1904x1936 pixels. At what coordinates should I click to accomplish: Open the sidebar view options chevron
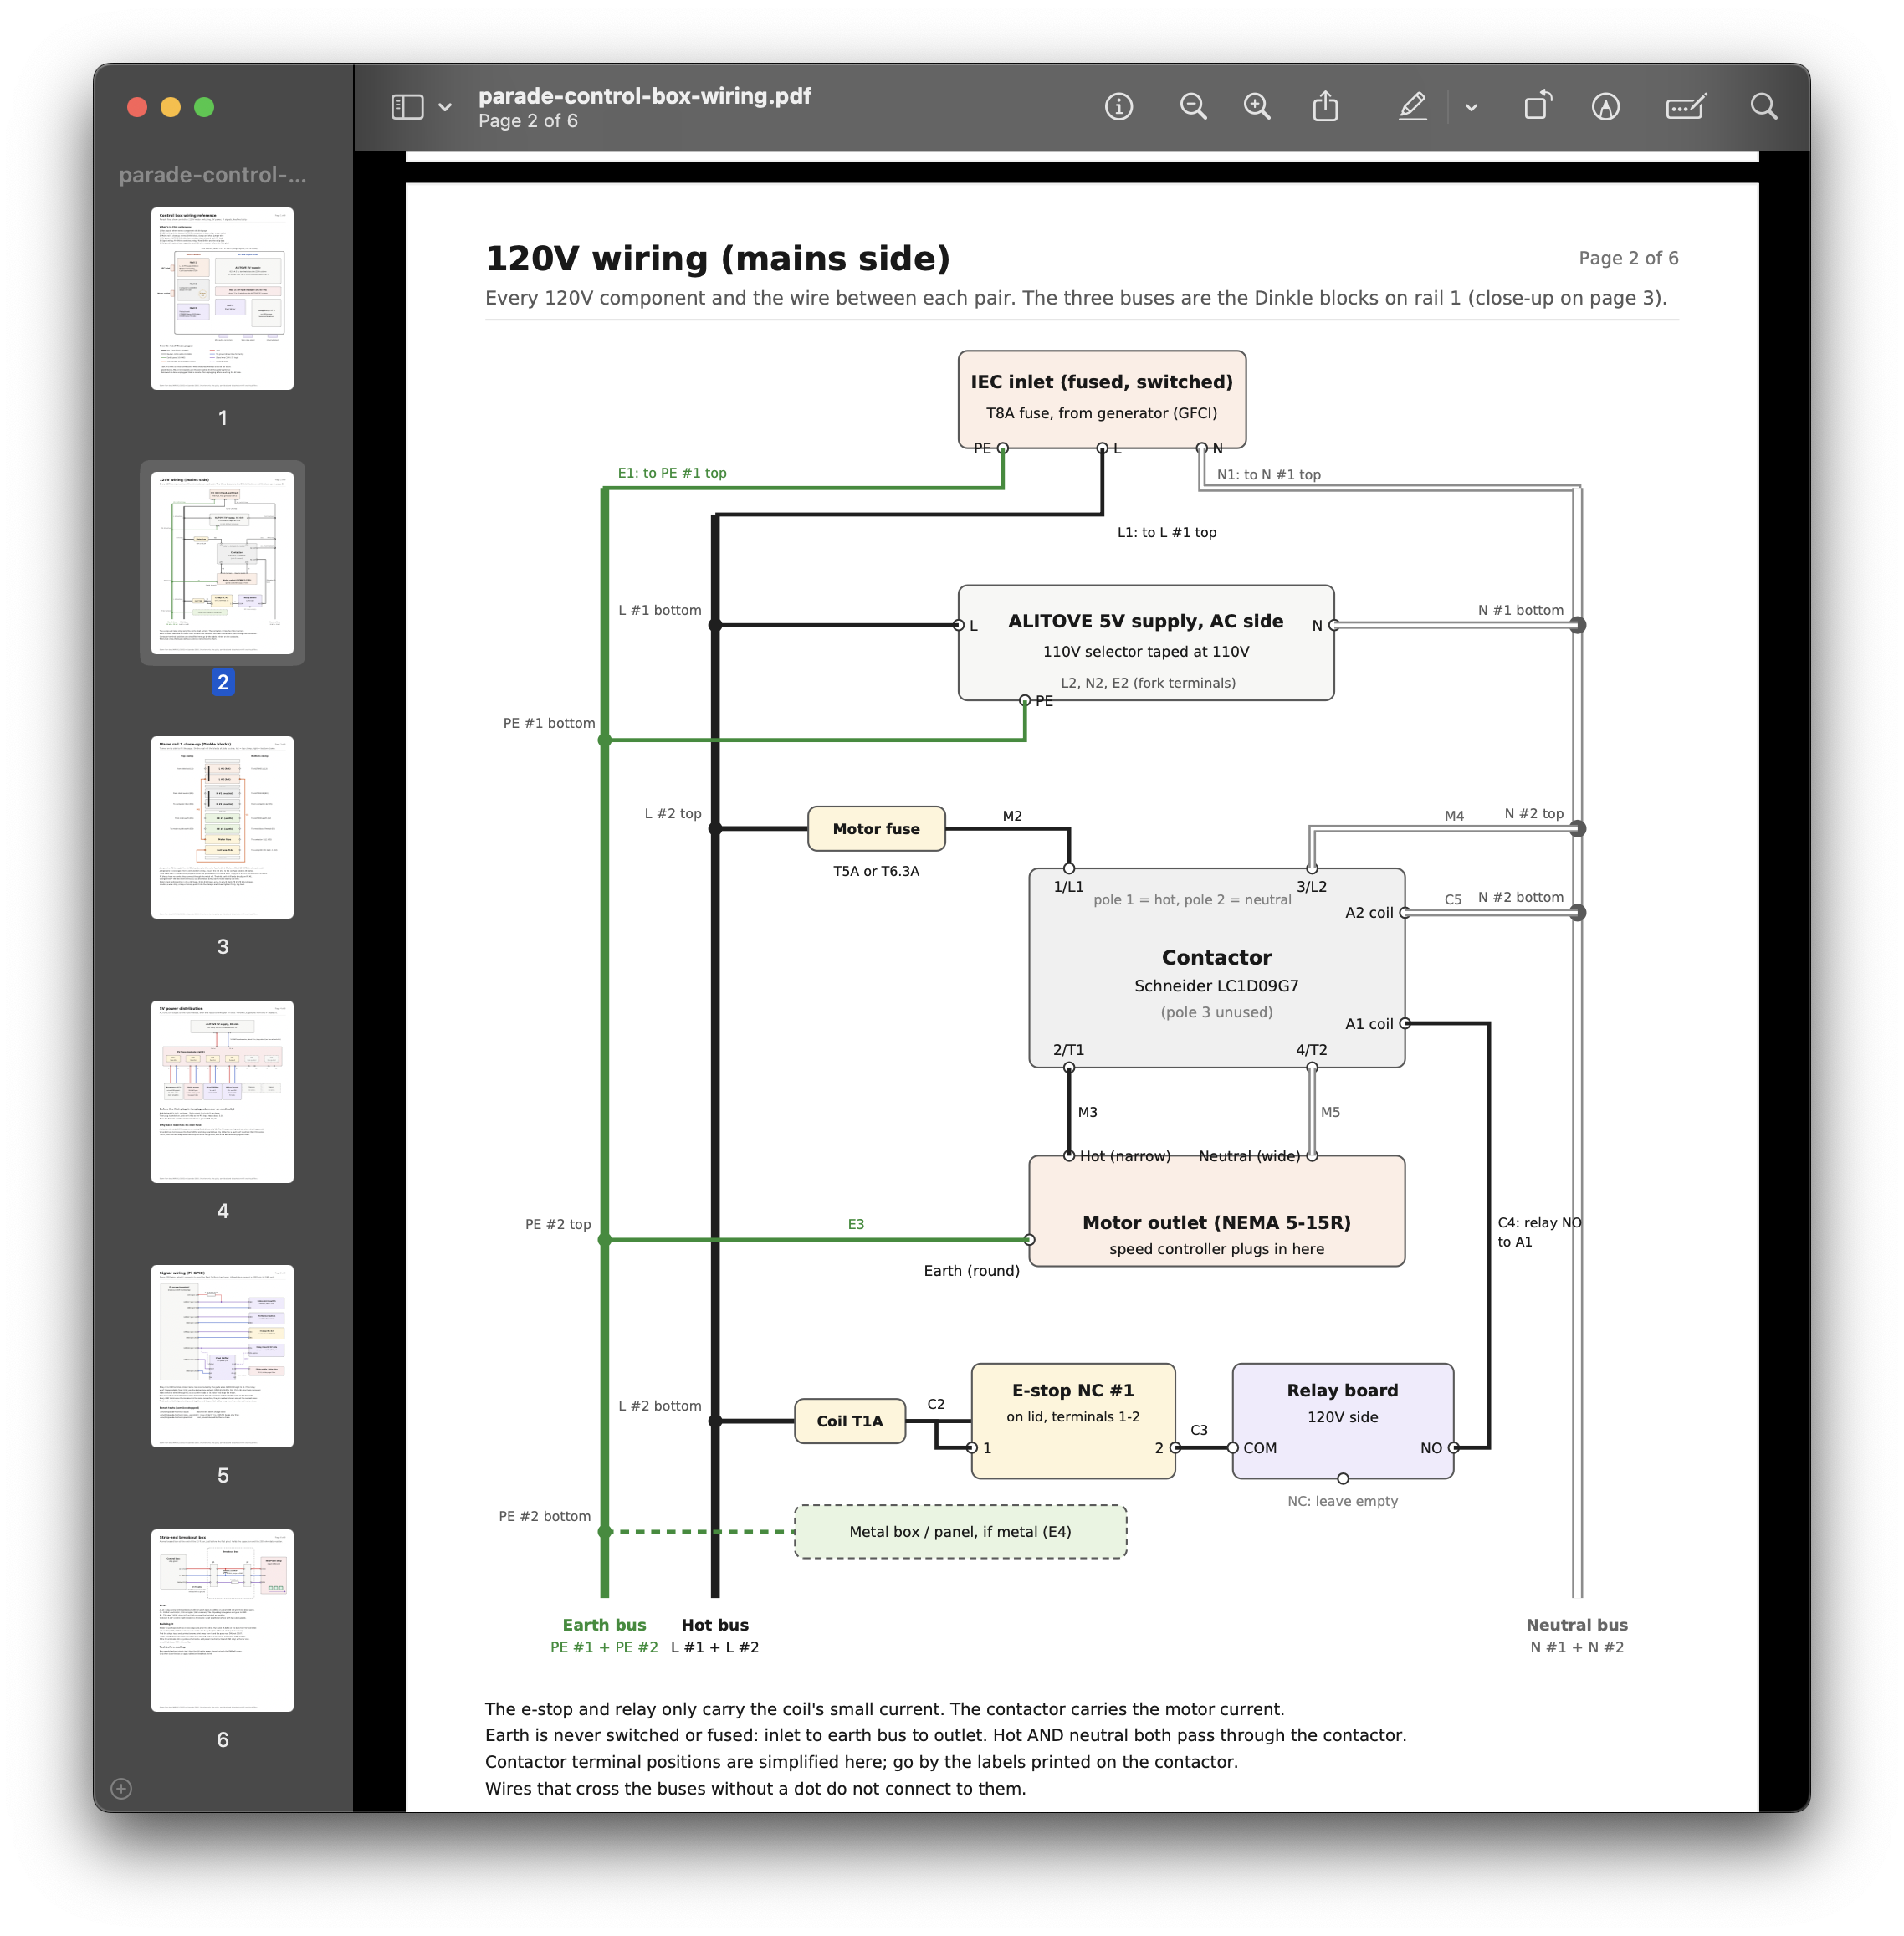(445, 107)
